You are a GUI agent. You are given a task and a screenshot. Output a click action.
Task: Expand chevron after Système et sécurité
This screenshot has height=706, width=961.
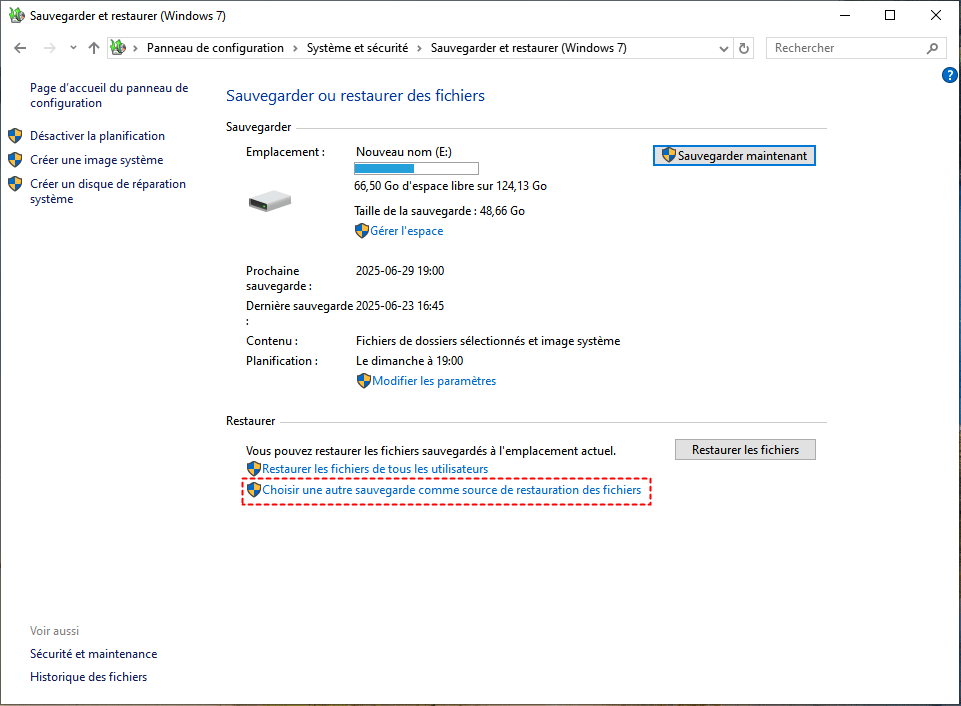tap(419, 48)
